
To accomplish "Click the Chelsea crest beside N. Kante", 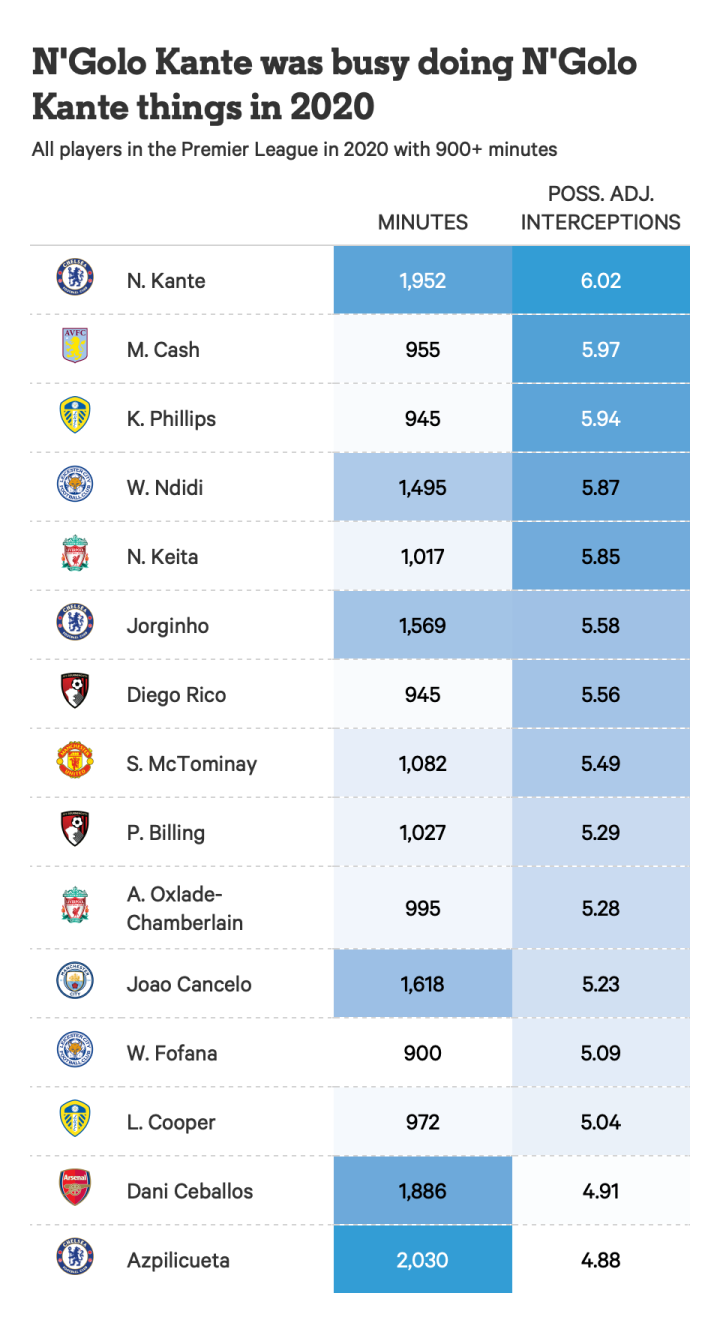I will point(75,280).
